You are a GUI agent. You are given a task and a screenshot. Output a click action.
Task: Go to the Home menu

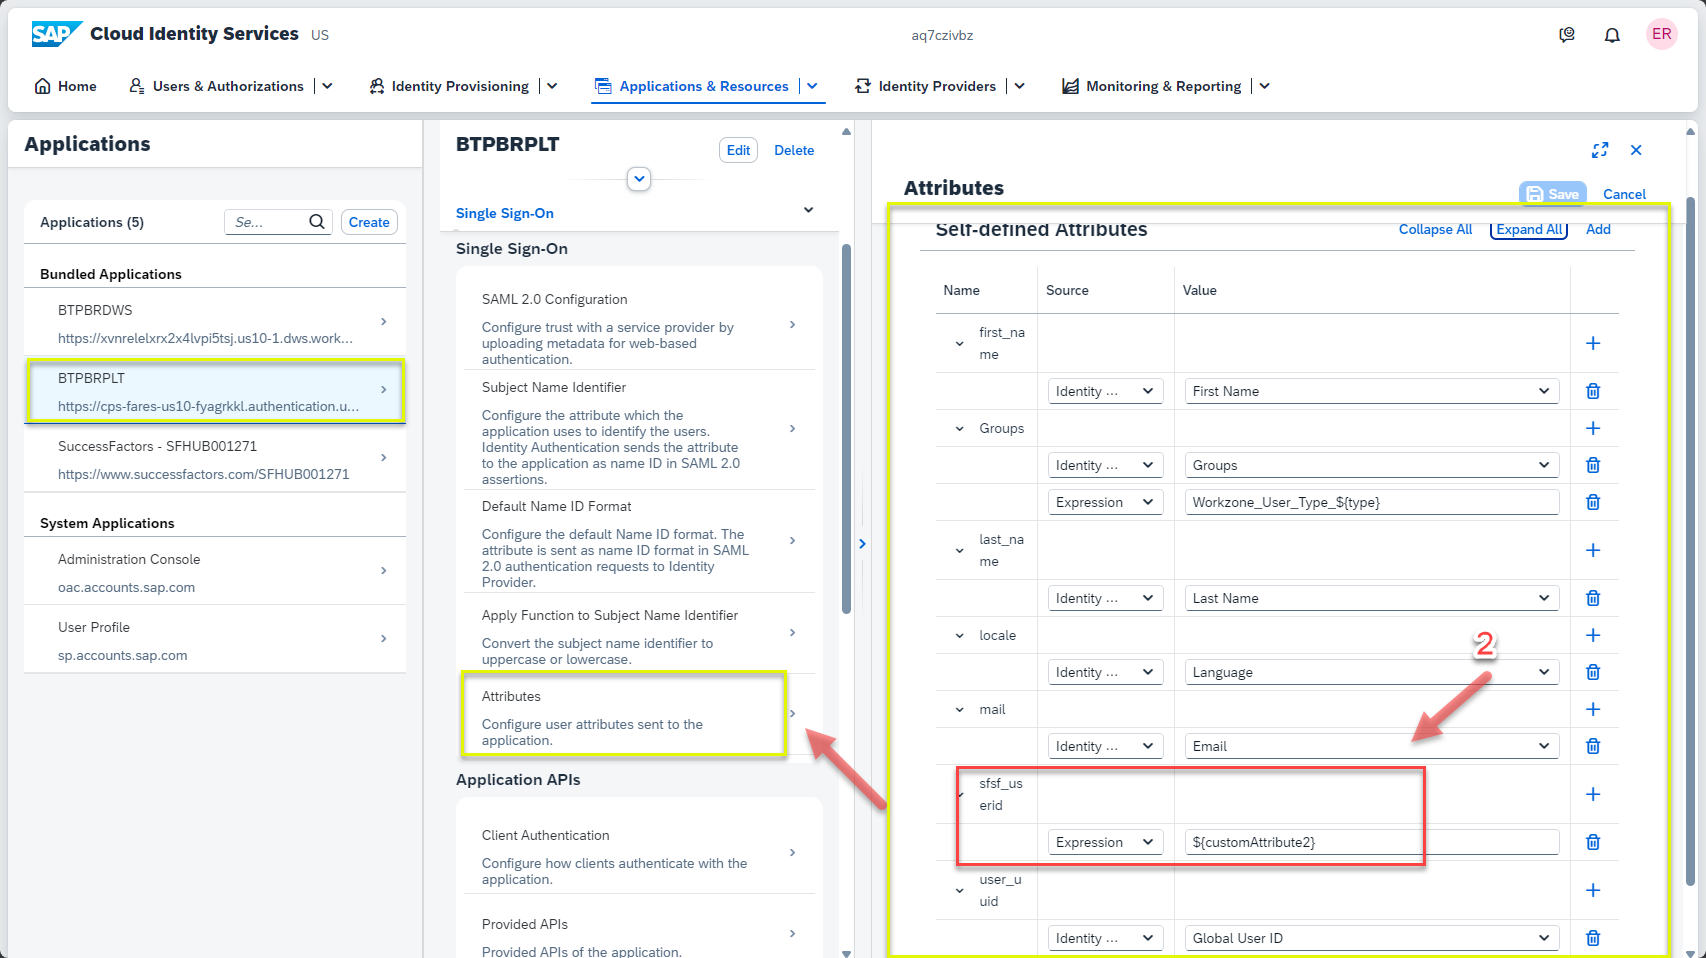click(66, 86)
